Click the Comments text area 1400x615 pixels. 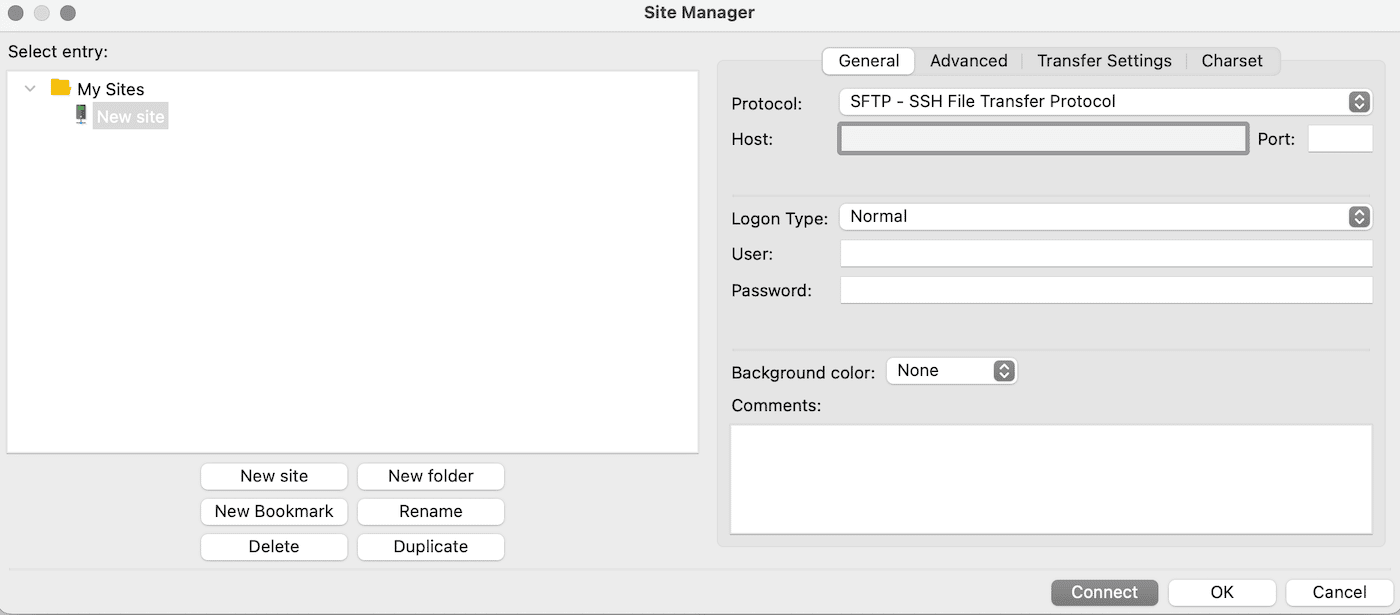(1050, 478)
